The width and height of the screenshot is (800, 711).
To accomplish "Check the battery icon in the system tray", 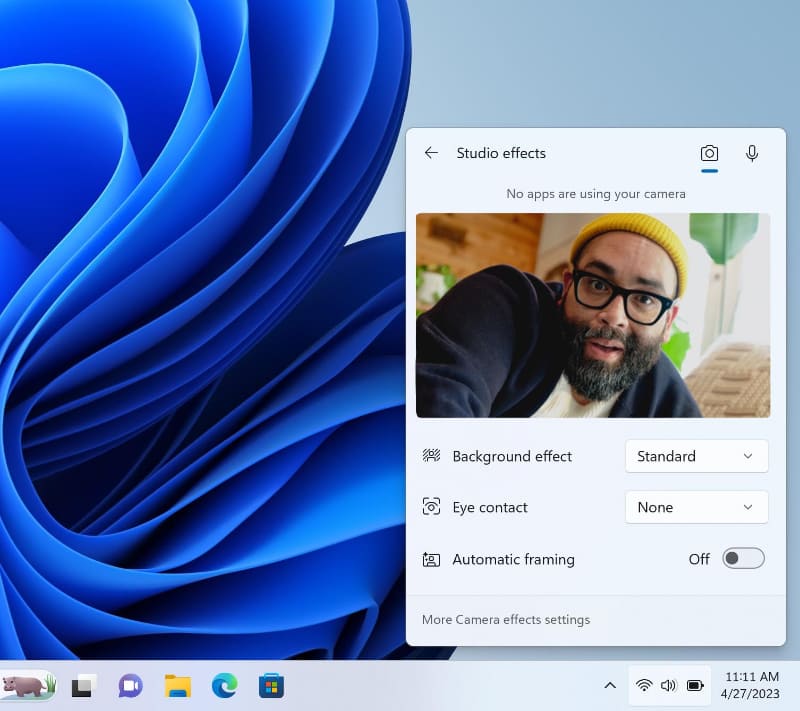I will (694, 685).
